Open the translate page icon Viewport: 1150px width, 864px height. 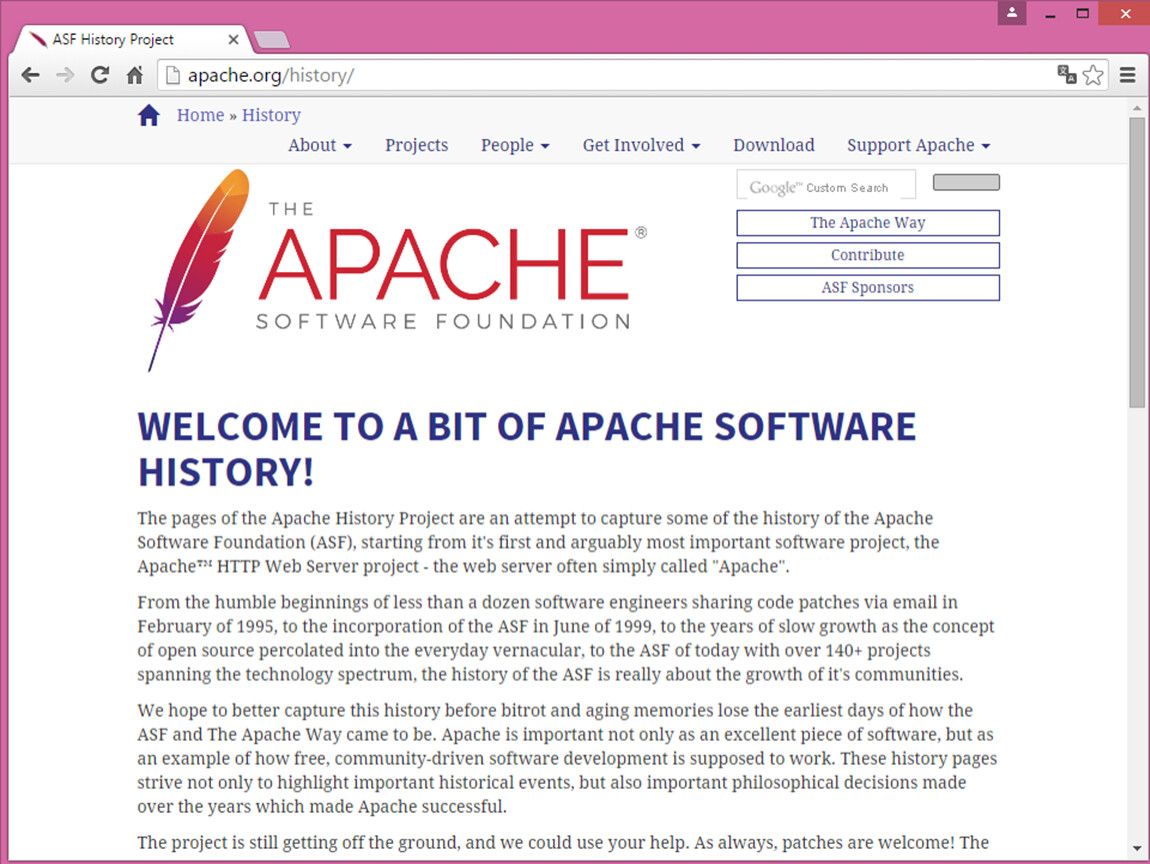1067,75
